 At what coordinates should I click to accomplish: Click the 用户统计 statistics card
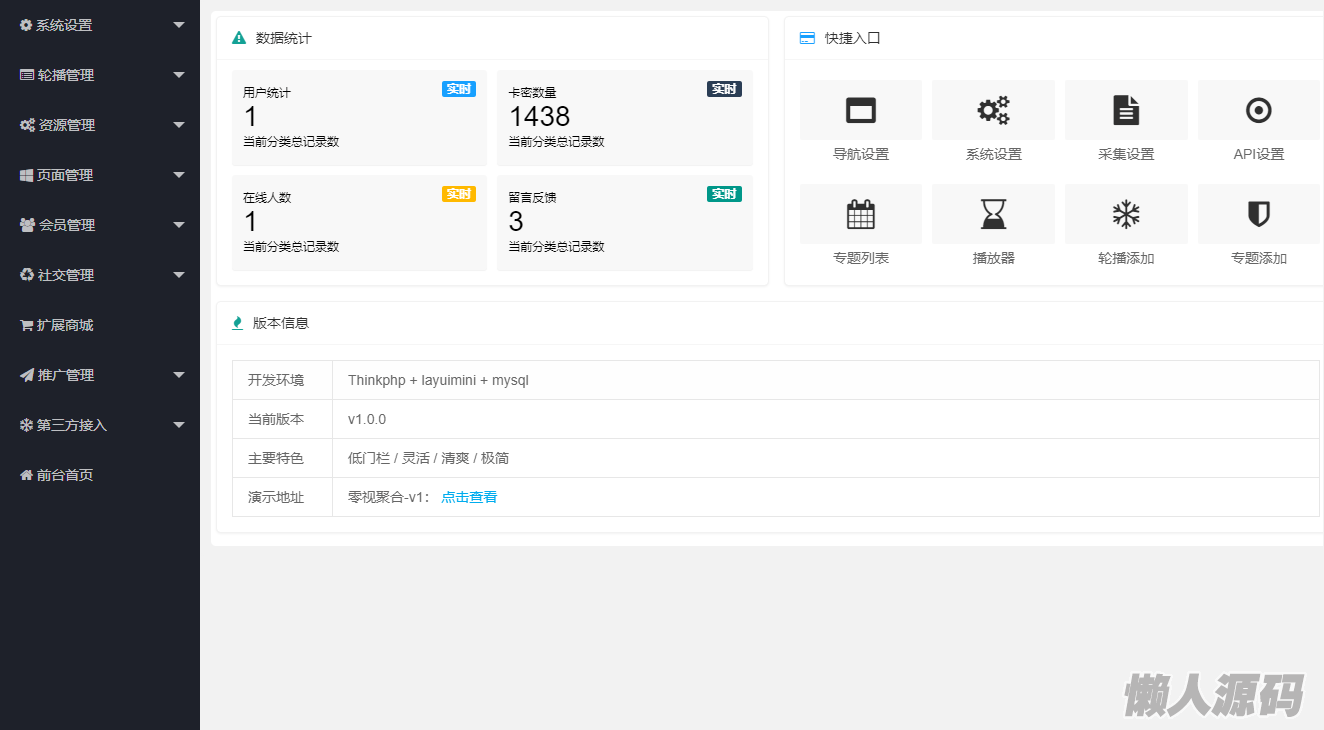click(359, 118)
